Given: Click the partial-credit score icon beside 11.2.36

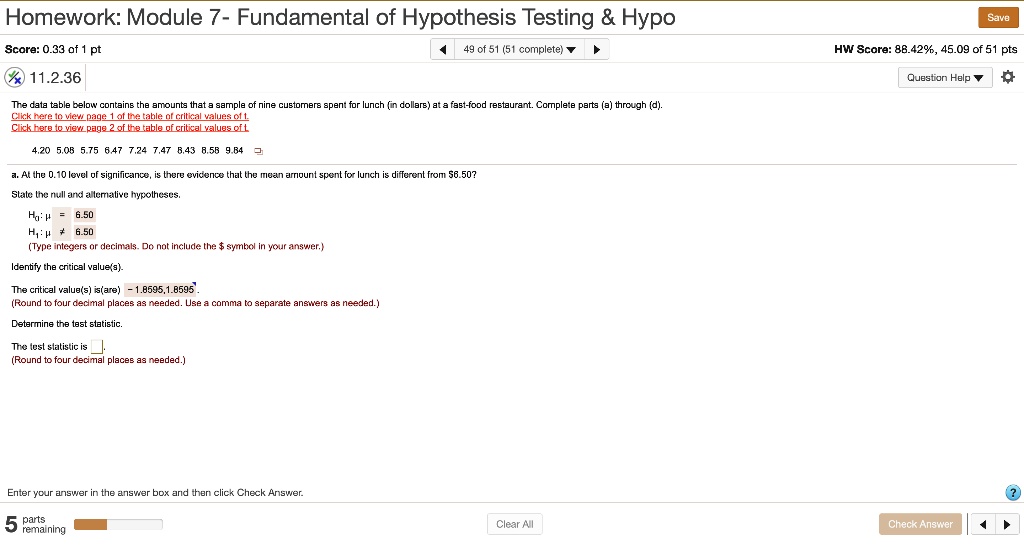Looking at the screenshot, I should pos(14,78).
